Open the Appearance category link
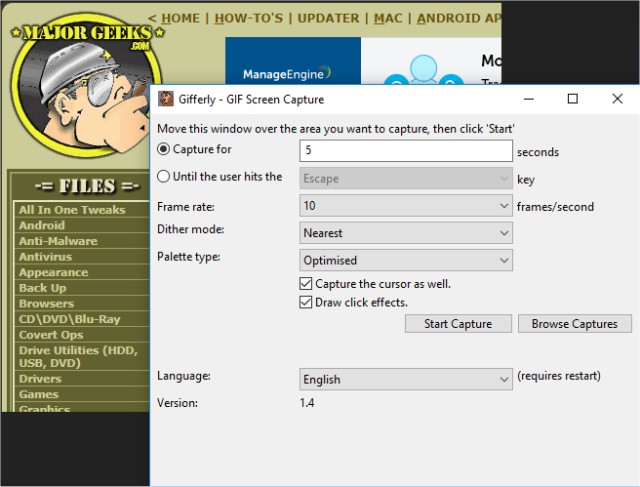 click(x=53, y=272)
